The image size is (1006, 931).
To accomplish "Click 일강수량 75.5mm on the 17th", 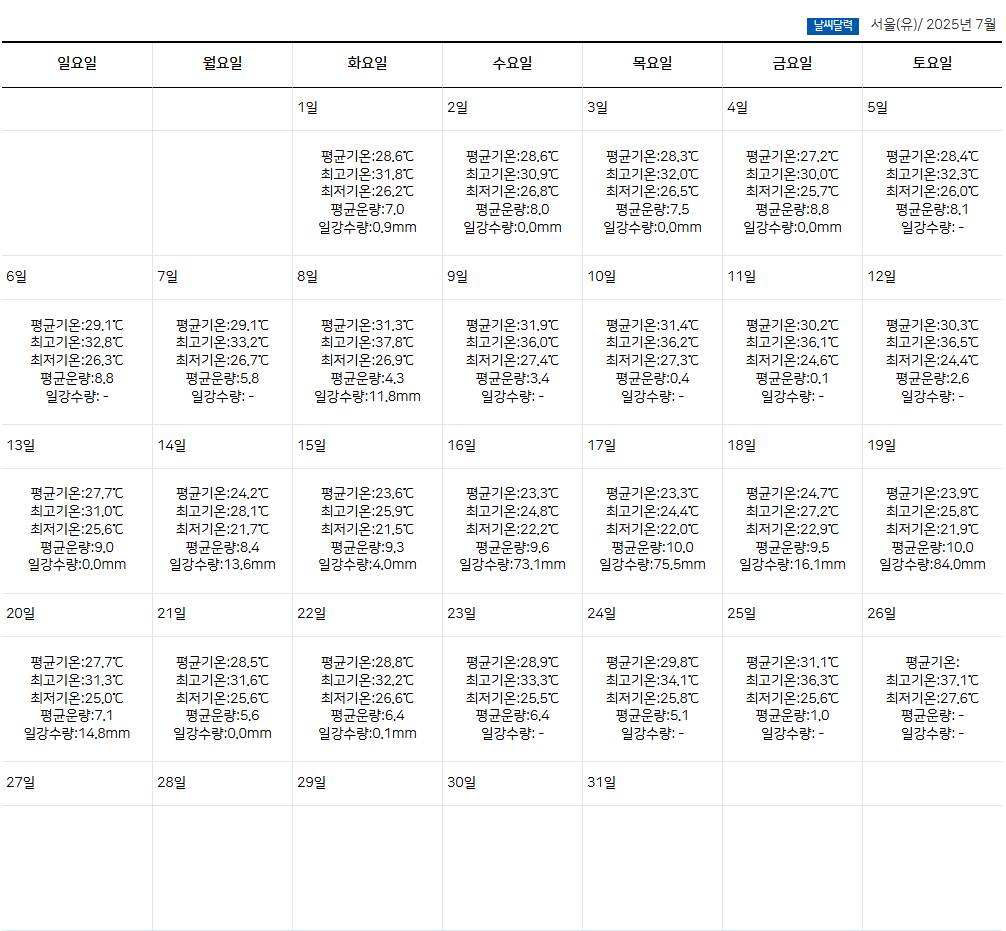I will 652,564.
